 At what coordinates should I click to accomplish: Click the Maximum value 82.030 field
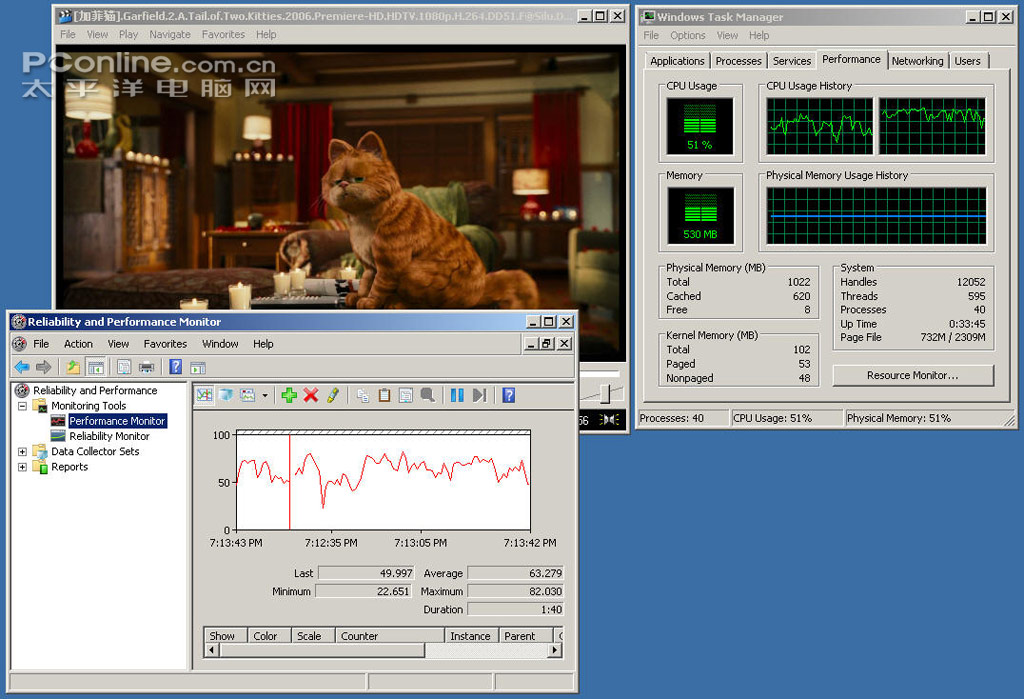pos(515,591)
